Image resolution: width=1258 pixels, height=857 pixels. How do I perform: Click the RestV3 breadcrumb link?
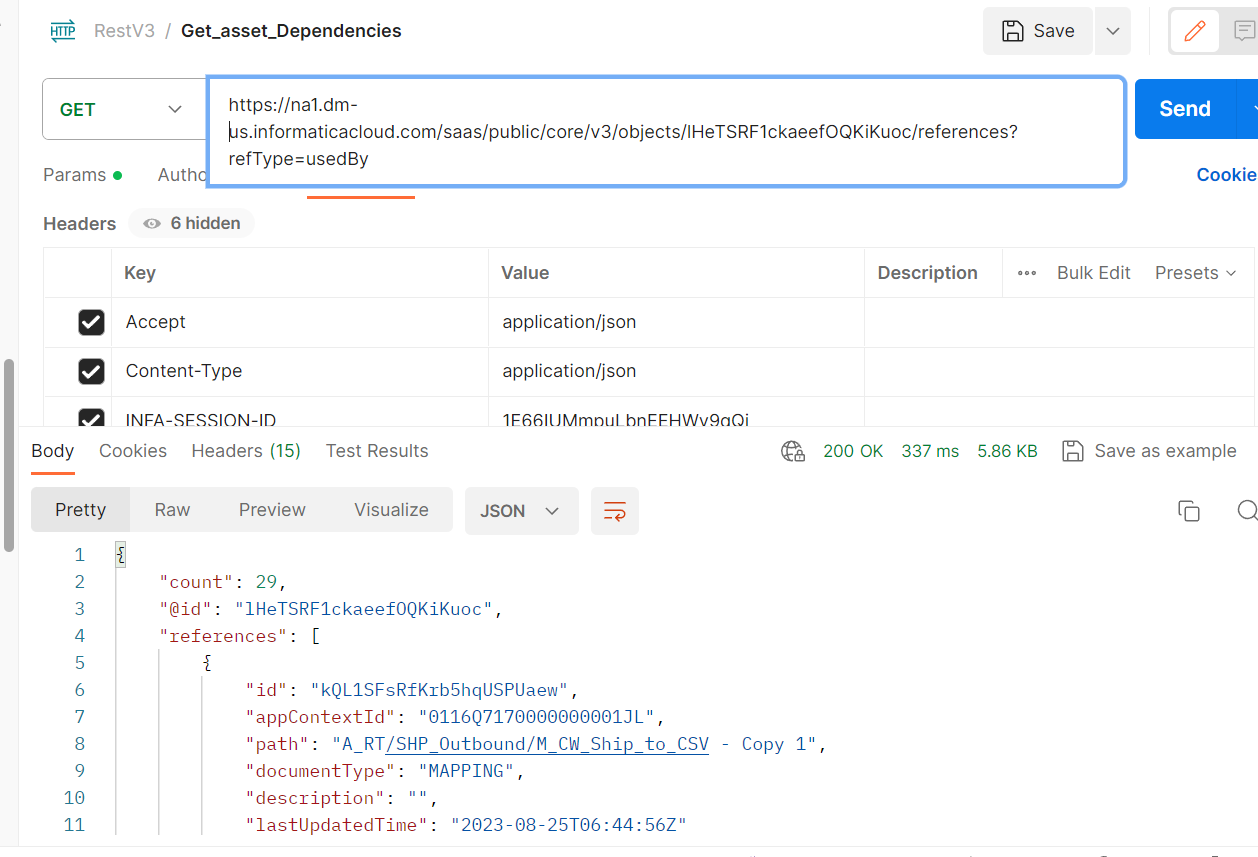tap(124, 31)
